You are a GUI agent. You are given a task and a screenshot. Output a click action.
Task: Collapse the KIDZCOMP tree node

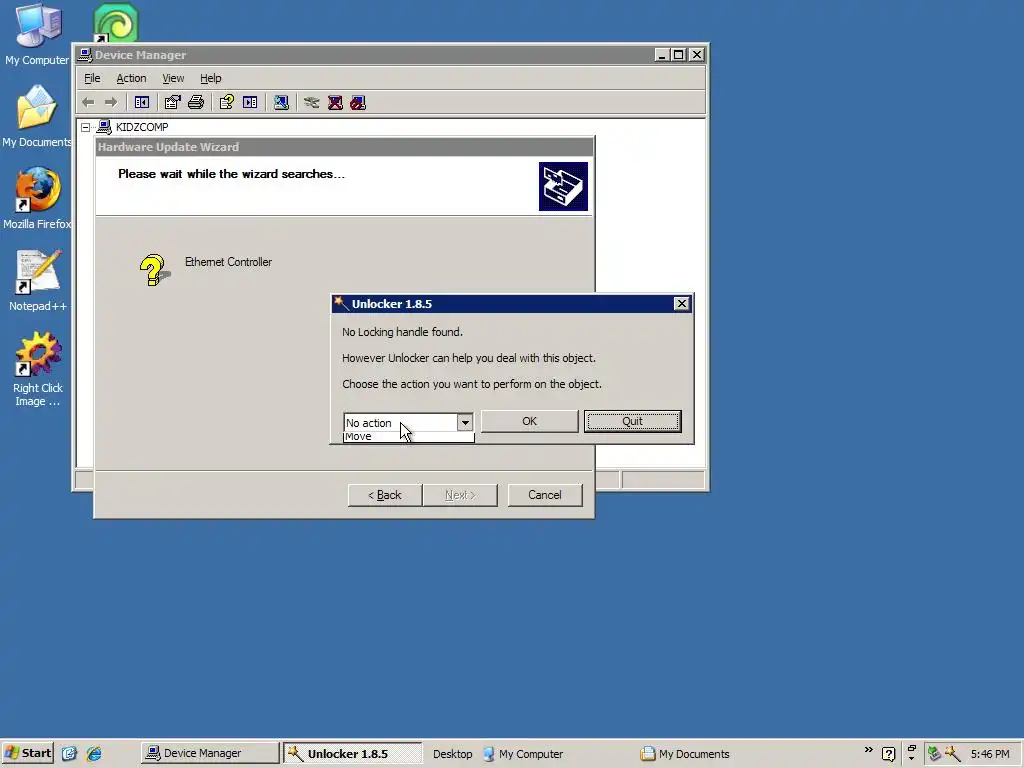(x=86, y=127)
